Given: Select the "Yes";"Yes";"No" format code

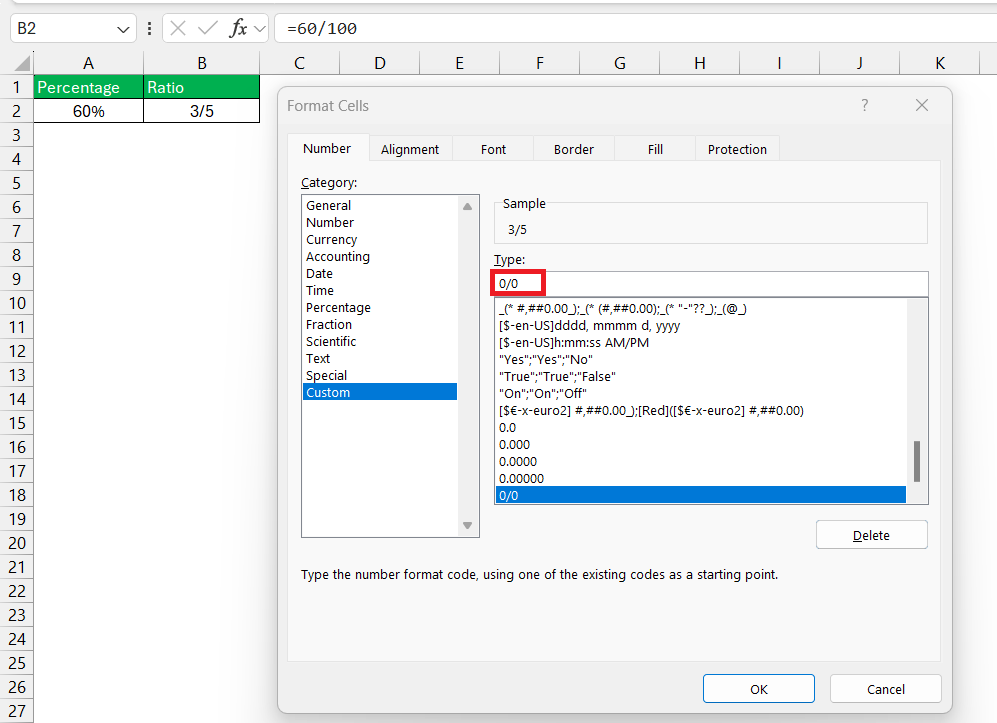Looking at the screenshot, I should pos(701,359).
